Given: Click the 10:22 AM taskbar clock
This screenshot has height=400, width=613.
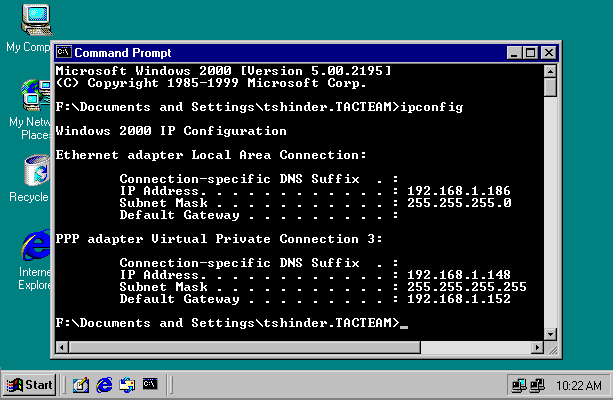Looking at the screenshot, I should tap(578, 384).
